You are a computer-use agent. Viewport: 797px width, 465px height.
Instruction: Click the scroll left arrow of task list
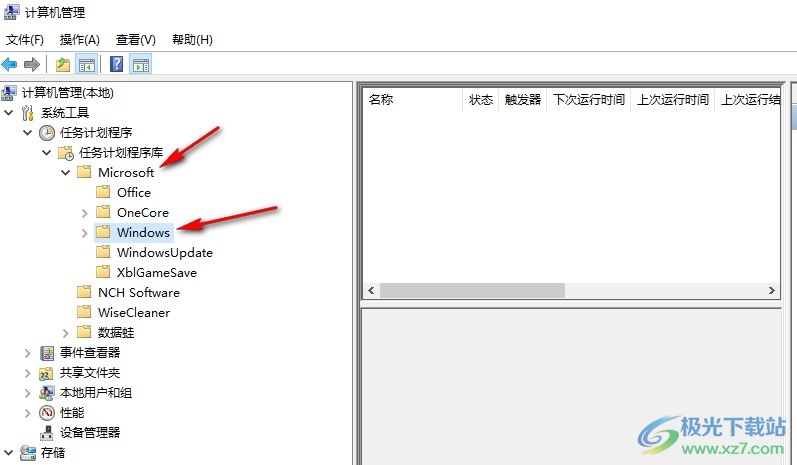(x=371, y=290)
